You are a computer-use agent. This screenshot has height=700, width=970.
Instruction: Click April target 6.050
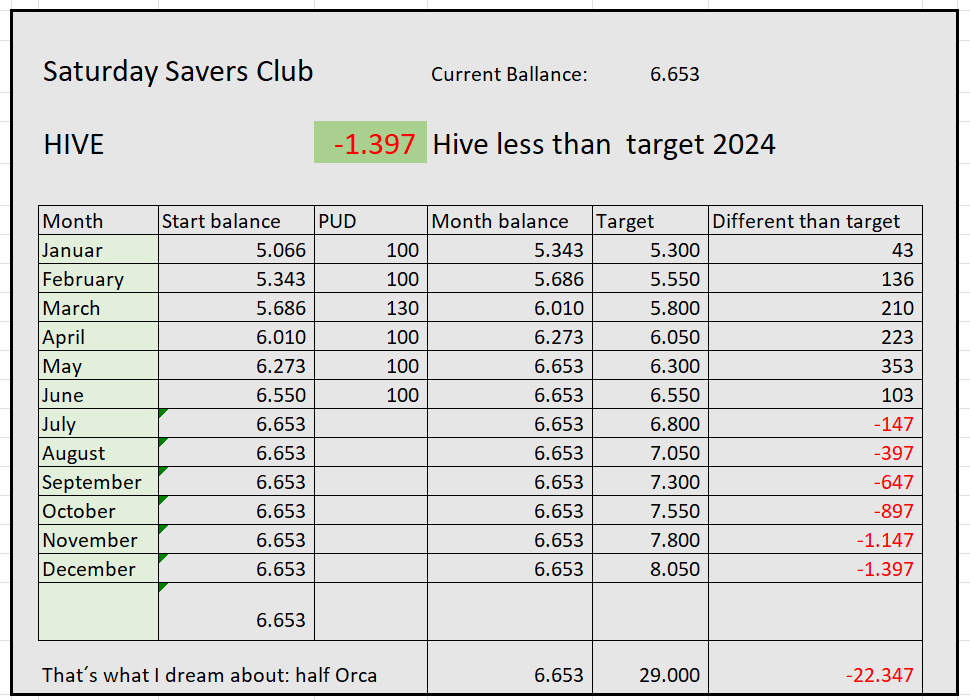(650, 337)
